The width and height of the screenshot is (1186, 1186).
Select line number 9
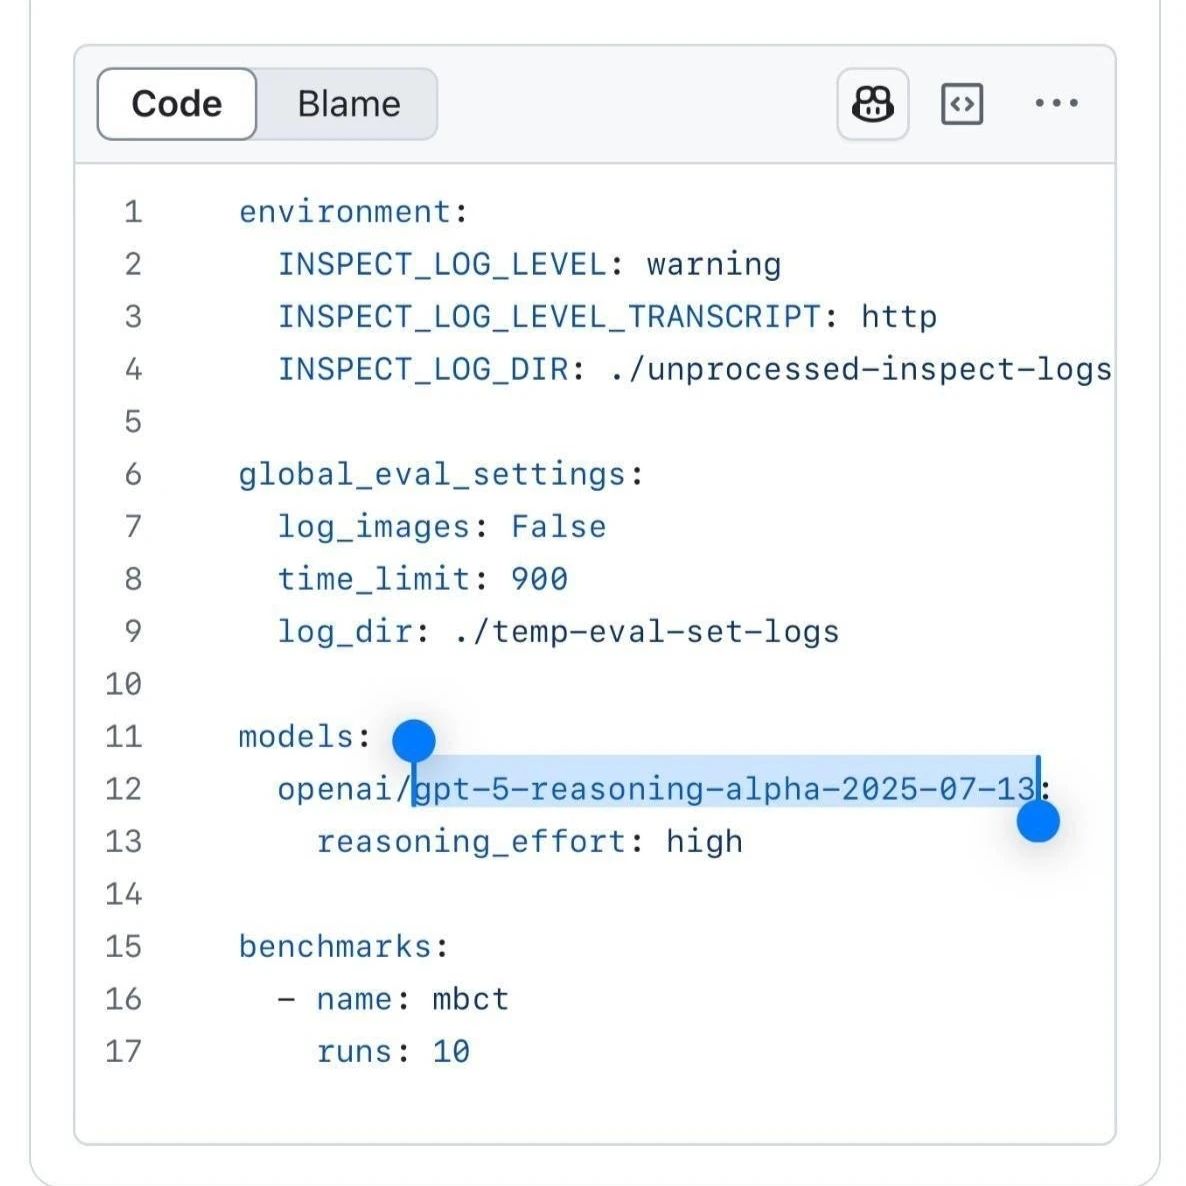[x=133, y=632]
